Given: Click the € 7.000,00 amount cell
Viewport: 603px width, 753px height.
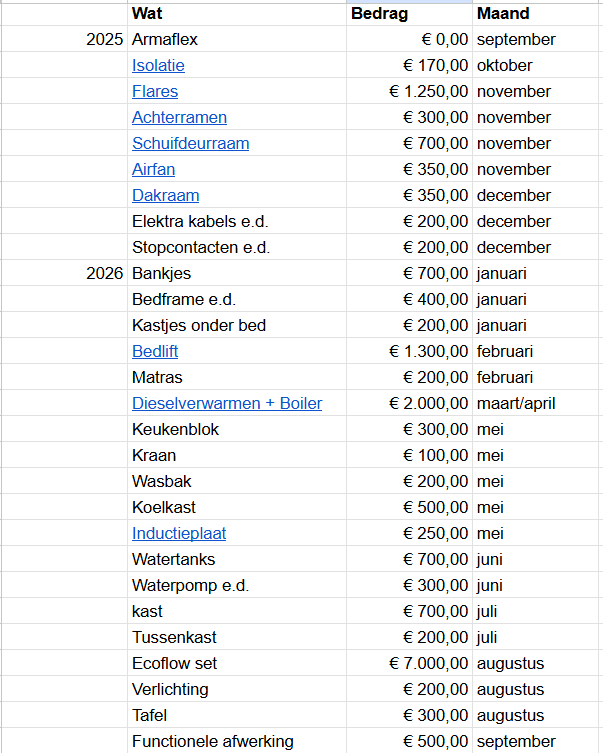Looking at the screenshot, I should click(409, 664).
